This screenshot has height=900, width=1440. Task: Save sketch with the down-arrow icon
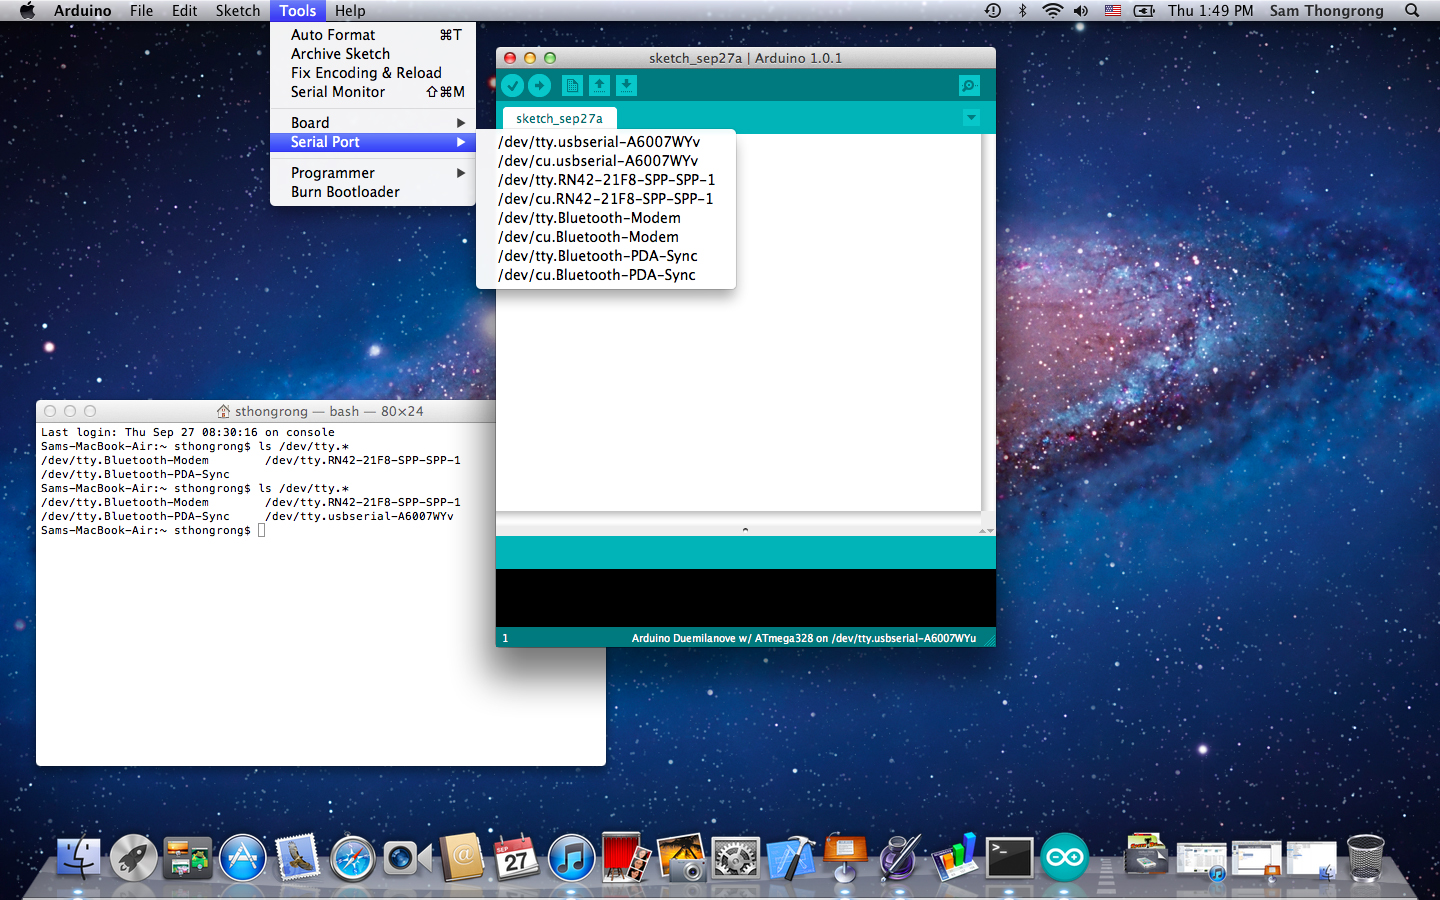[626, 86]
